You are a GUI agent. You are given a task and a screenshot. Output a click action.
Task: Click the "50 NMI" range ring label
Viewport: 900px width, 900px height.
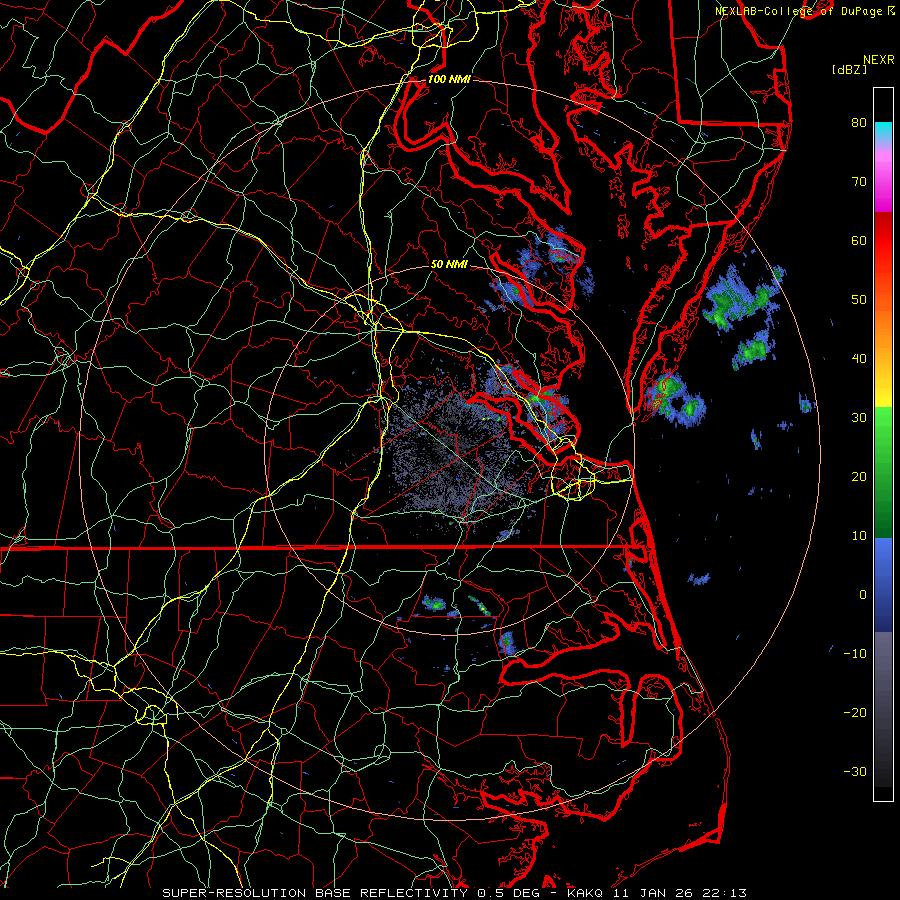[x=449, y=264]
